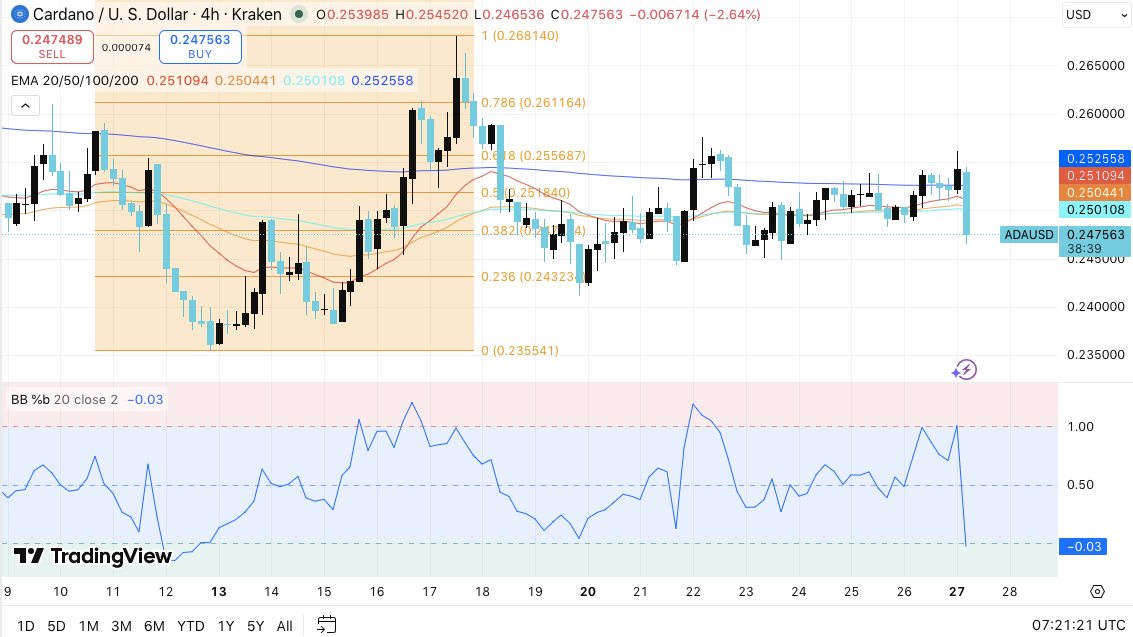Click the ADAUSD price label on price scale
This screenshot has width=1133, height=637.
coord(1028,234)
